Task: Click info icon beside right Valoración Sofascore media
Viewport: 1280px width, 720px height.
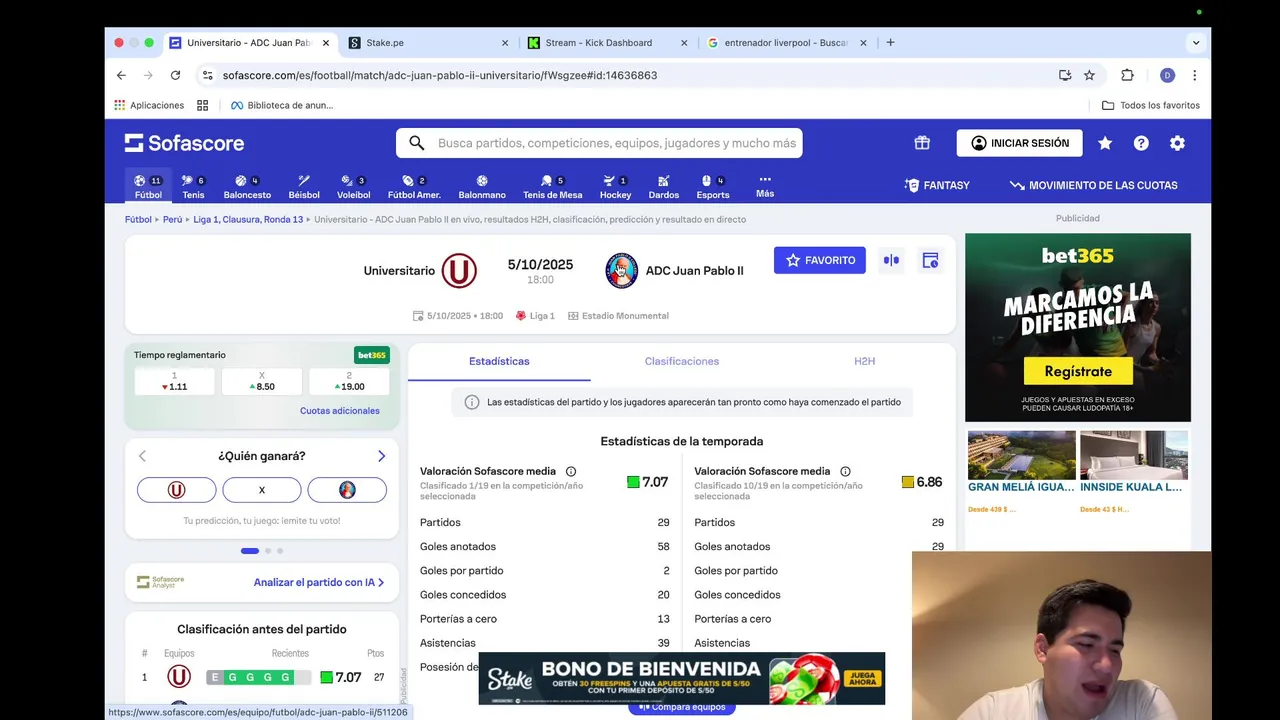Action: (x=845, y=472)
